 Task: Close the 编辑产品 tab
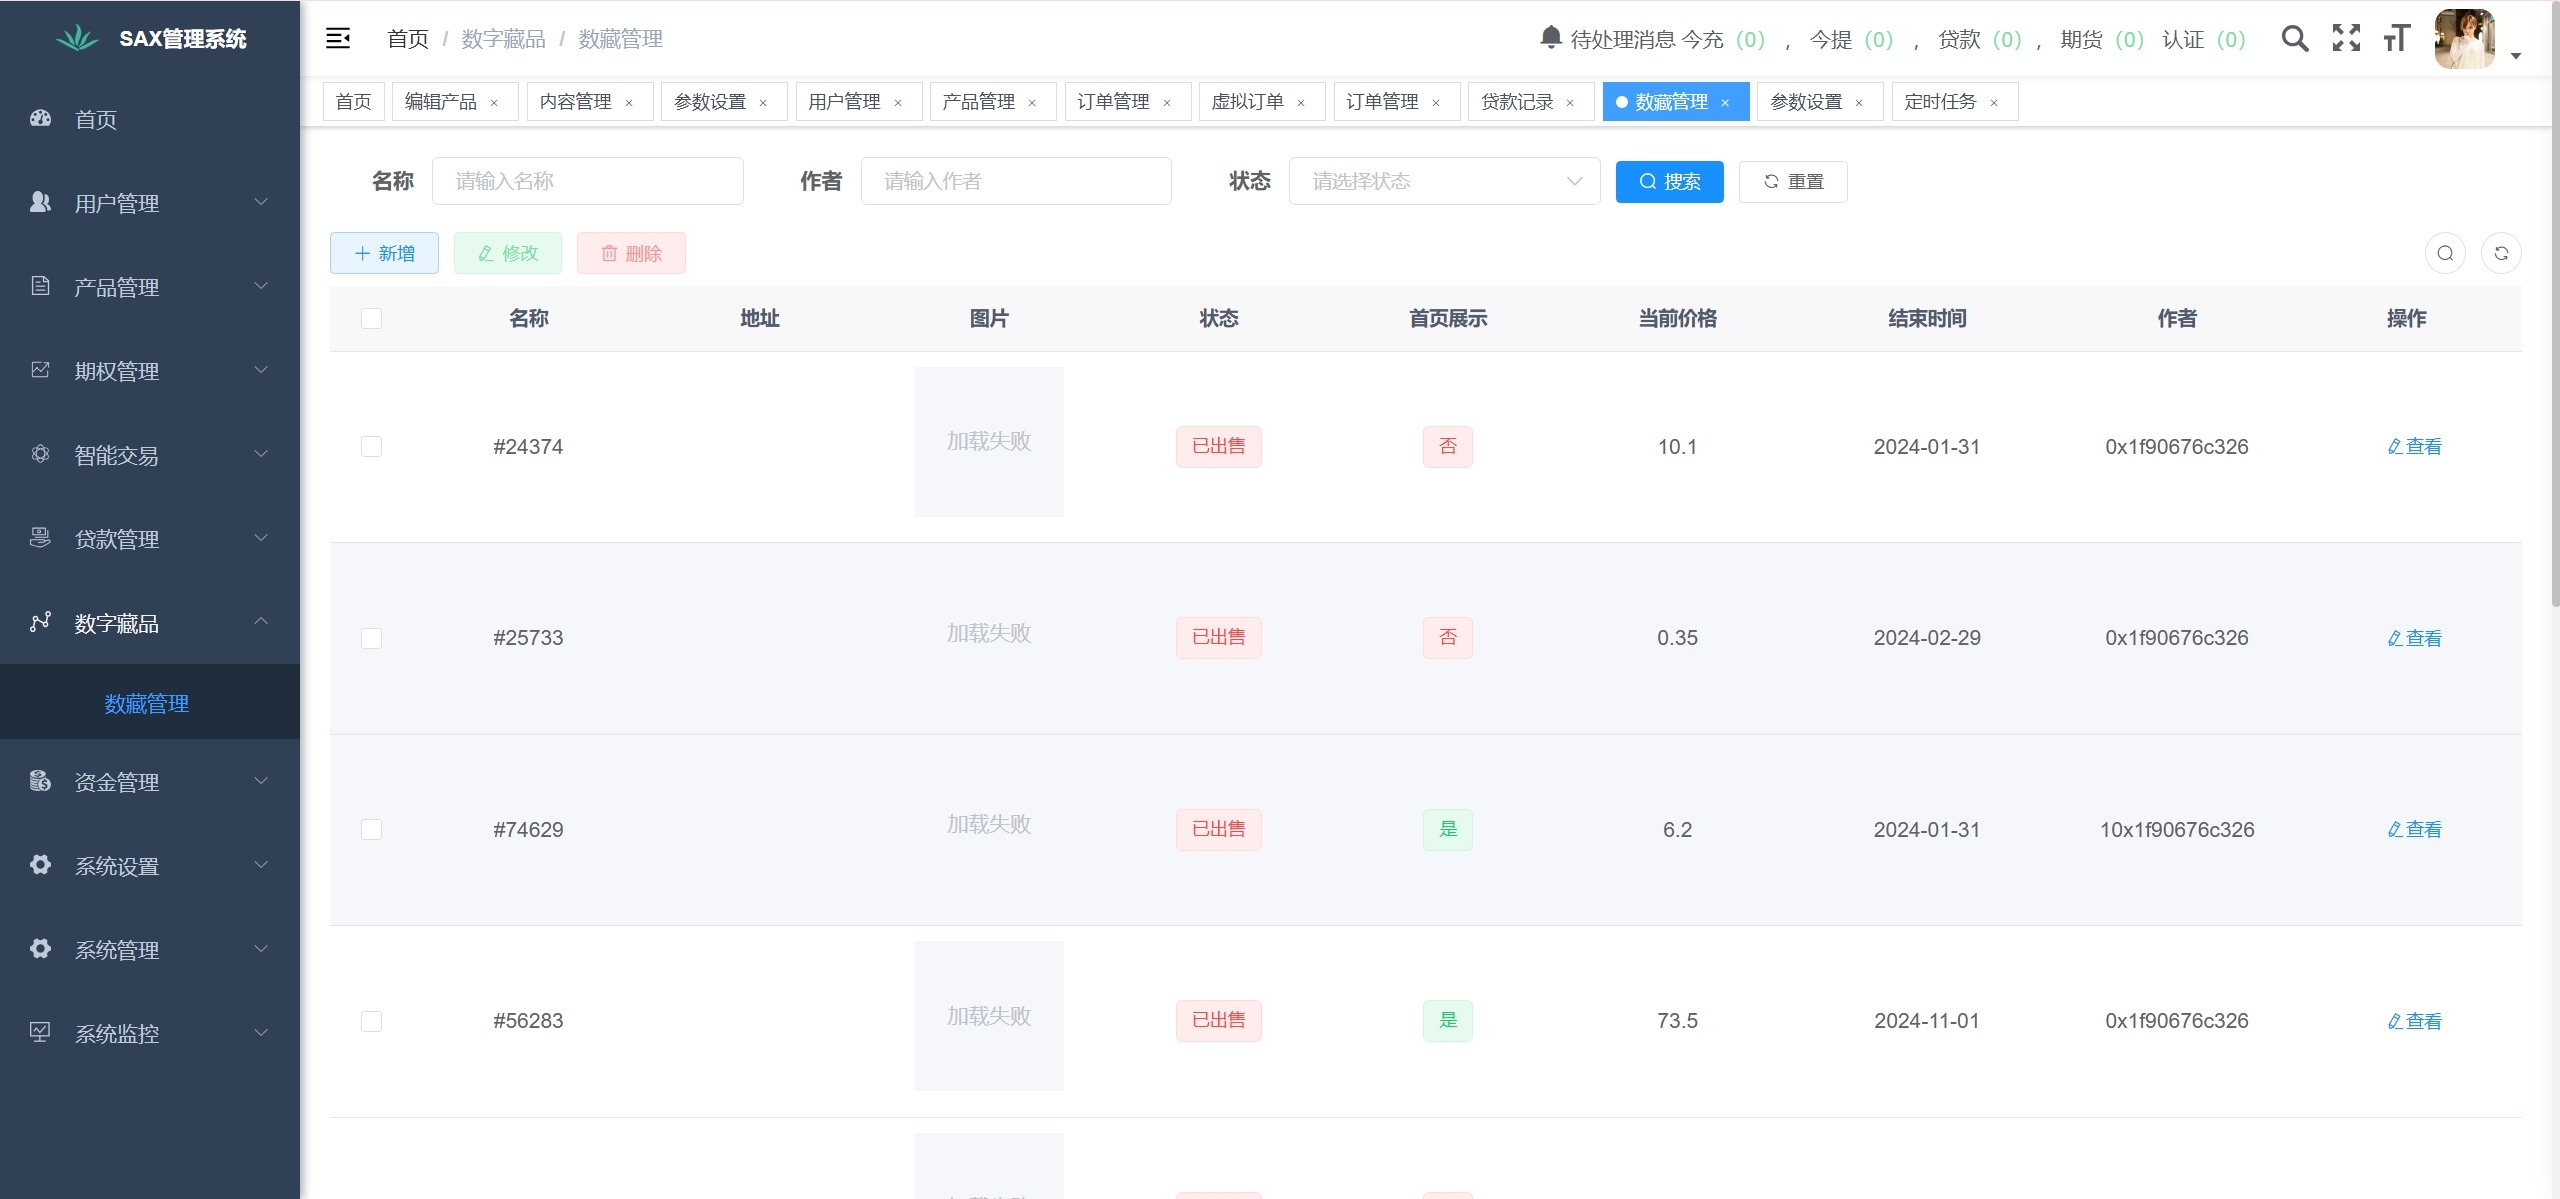coord(494,103)
